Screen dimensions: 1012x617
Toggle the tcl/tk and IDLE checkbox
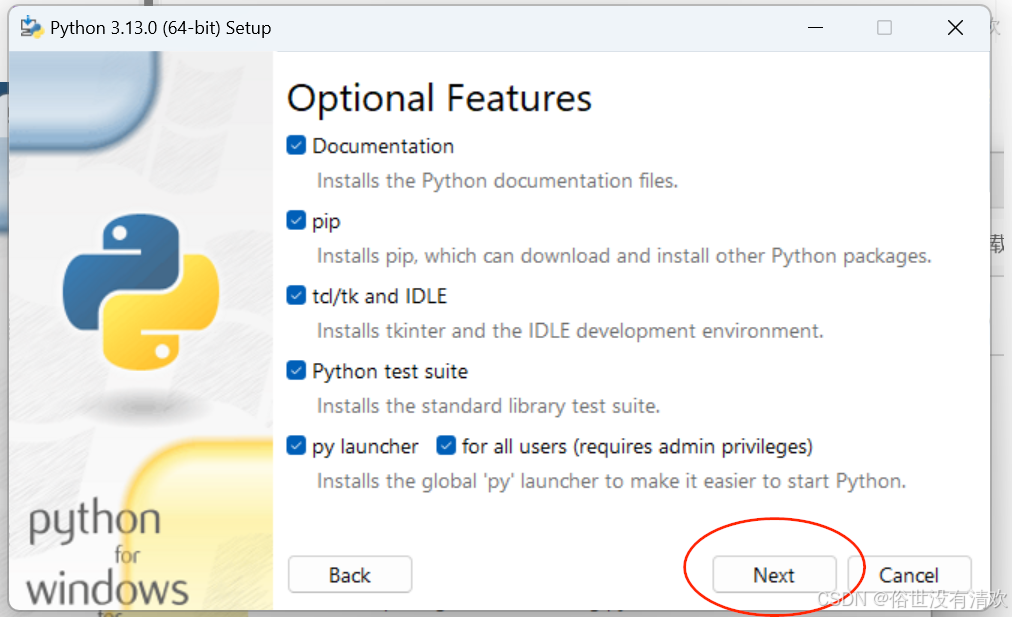click(x=296, y=296)
